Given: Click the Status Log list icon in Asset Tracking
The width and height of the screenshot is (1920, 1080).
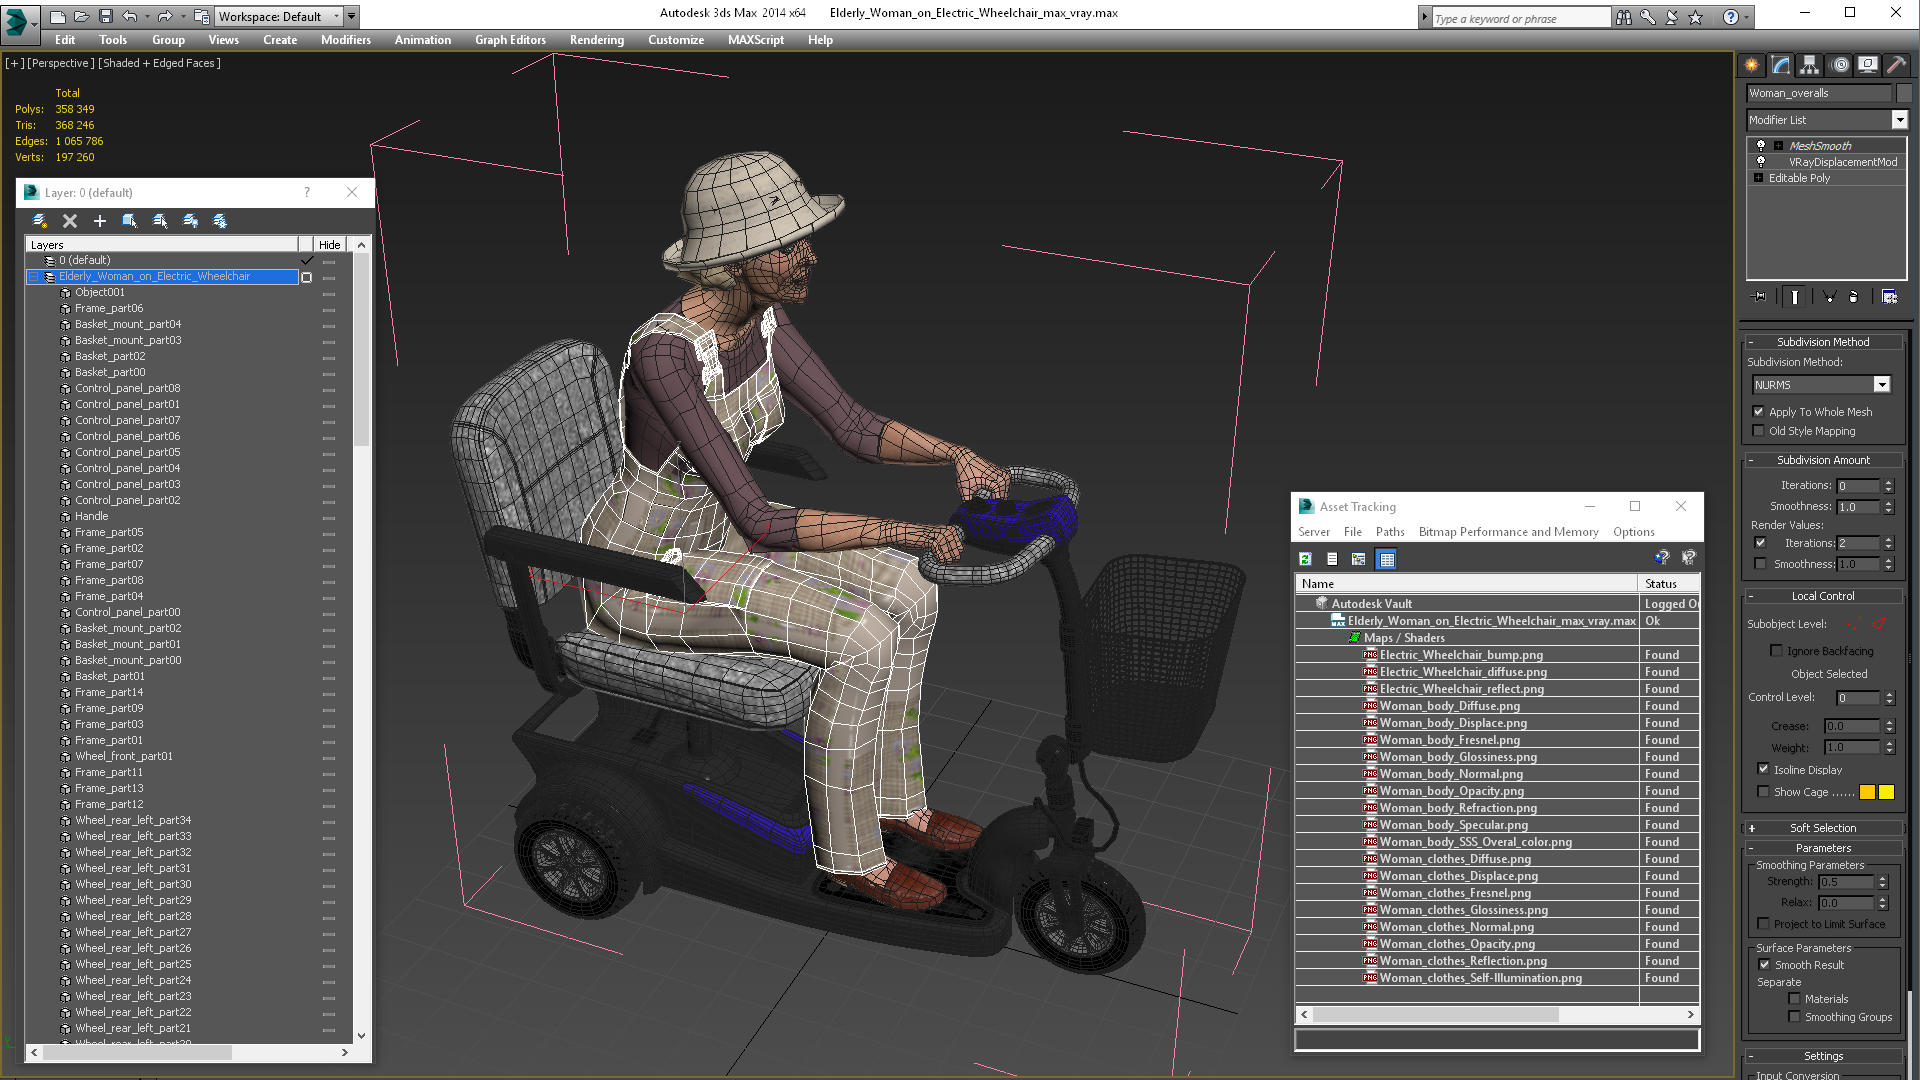Looking at the screenshot, I should [1332, 559].
